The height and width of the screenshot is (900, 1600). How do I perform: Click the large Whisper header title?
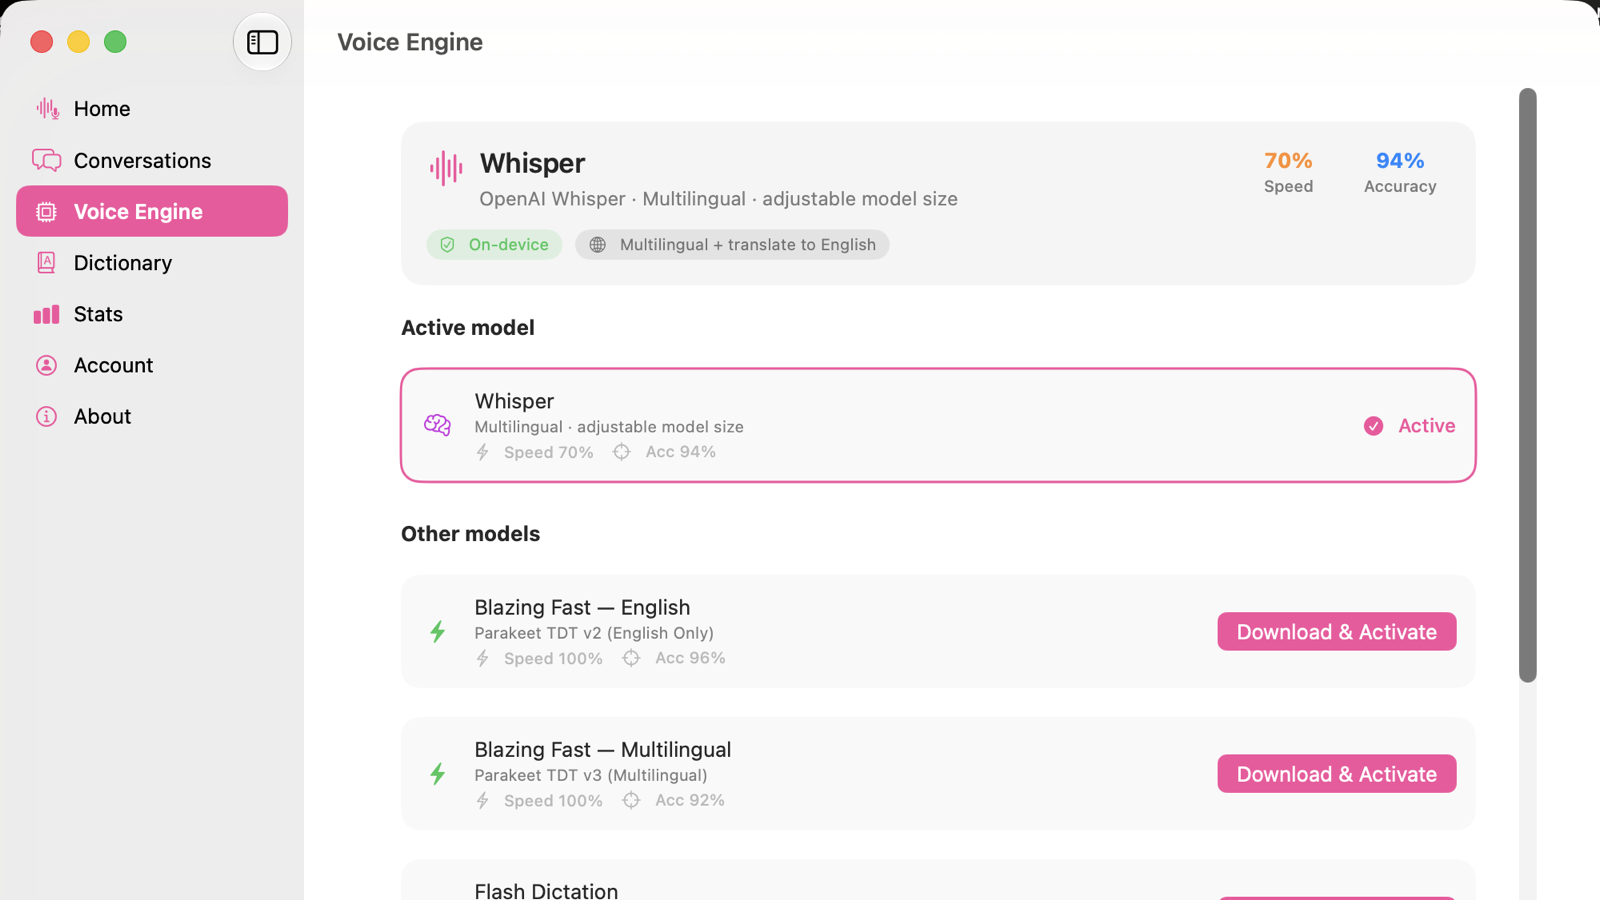[532, 163]
